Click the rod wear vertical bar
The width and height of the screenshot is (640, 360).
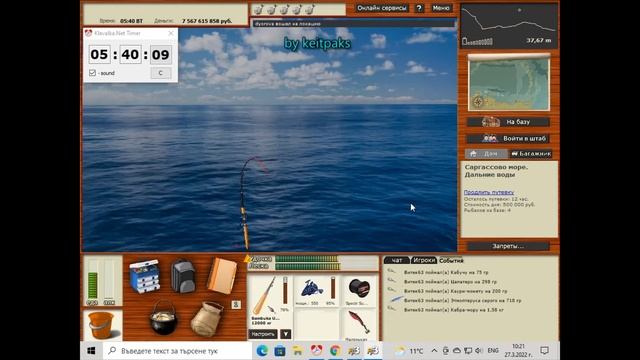tap(285, 291)
